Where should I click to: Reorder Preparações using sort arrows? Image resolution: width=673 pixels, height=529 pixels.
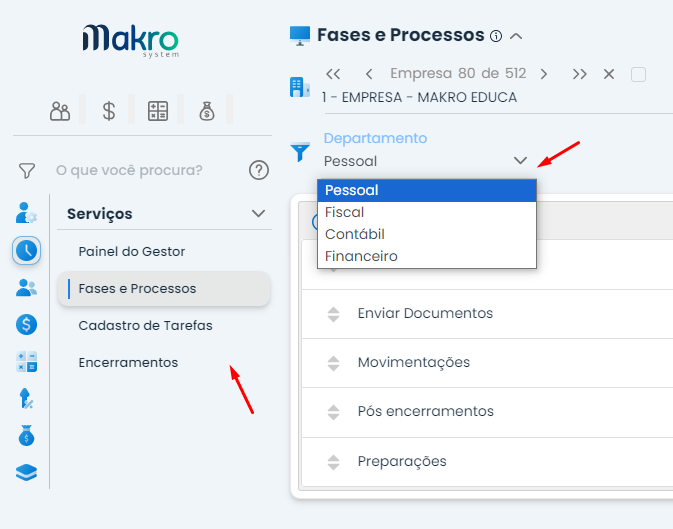(333, 462)
